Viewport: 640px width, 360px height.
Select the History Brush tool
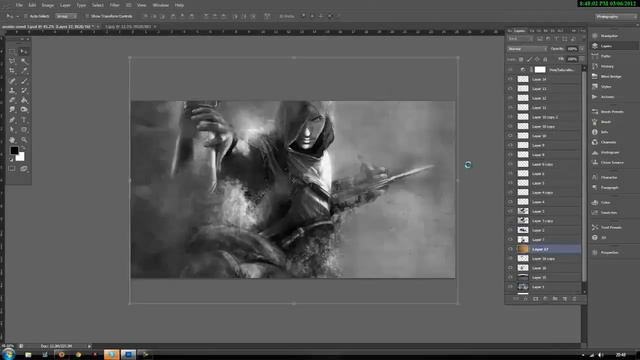[24, 91]
